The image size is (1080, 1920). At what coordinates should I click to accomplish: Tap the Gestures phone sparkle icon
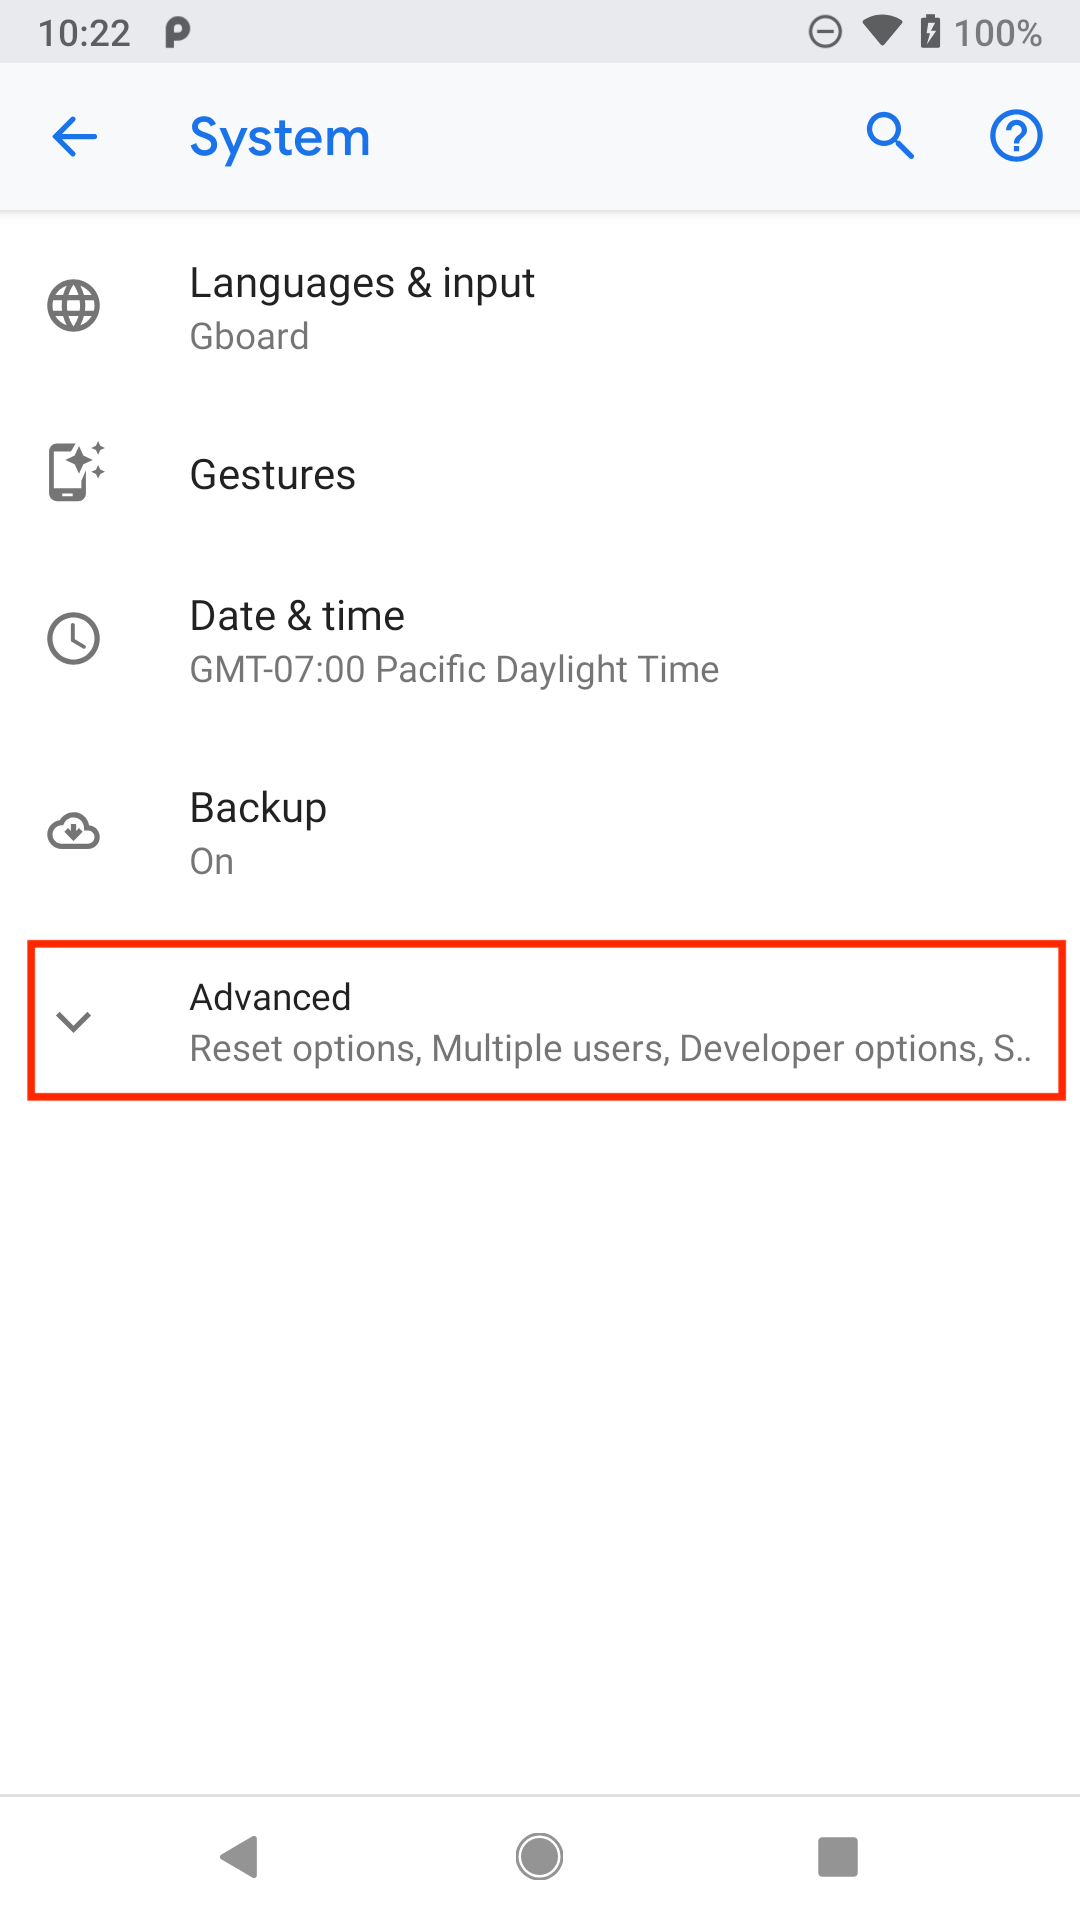[76, 471]
